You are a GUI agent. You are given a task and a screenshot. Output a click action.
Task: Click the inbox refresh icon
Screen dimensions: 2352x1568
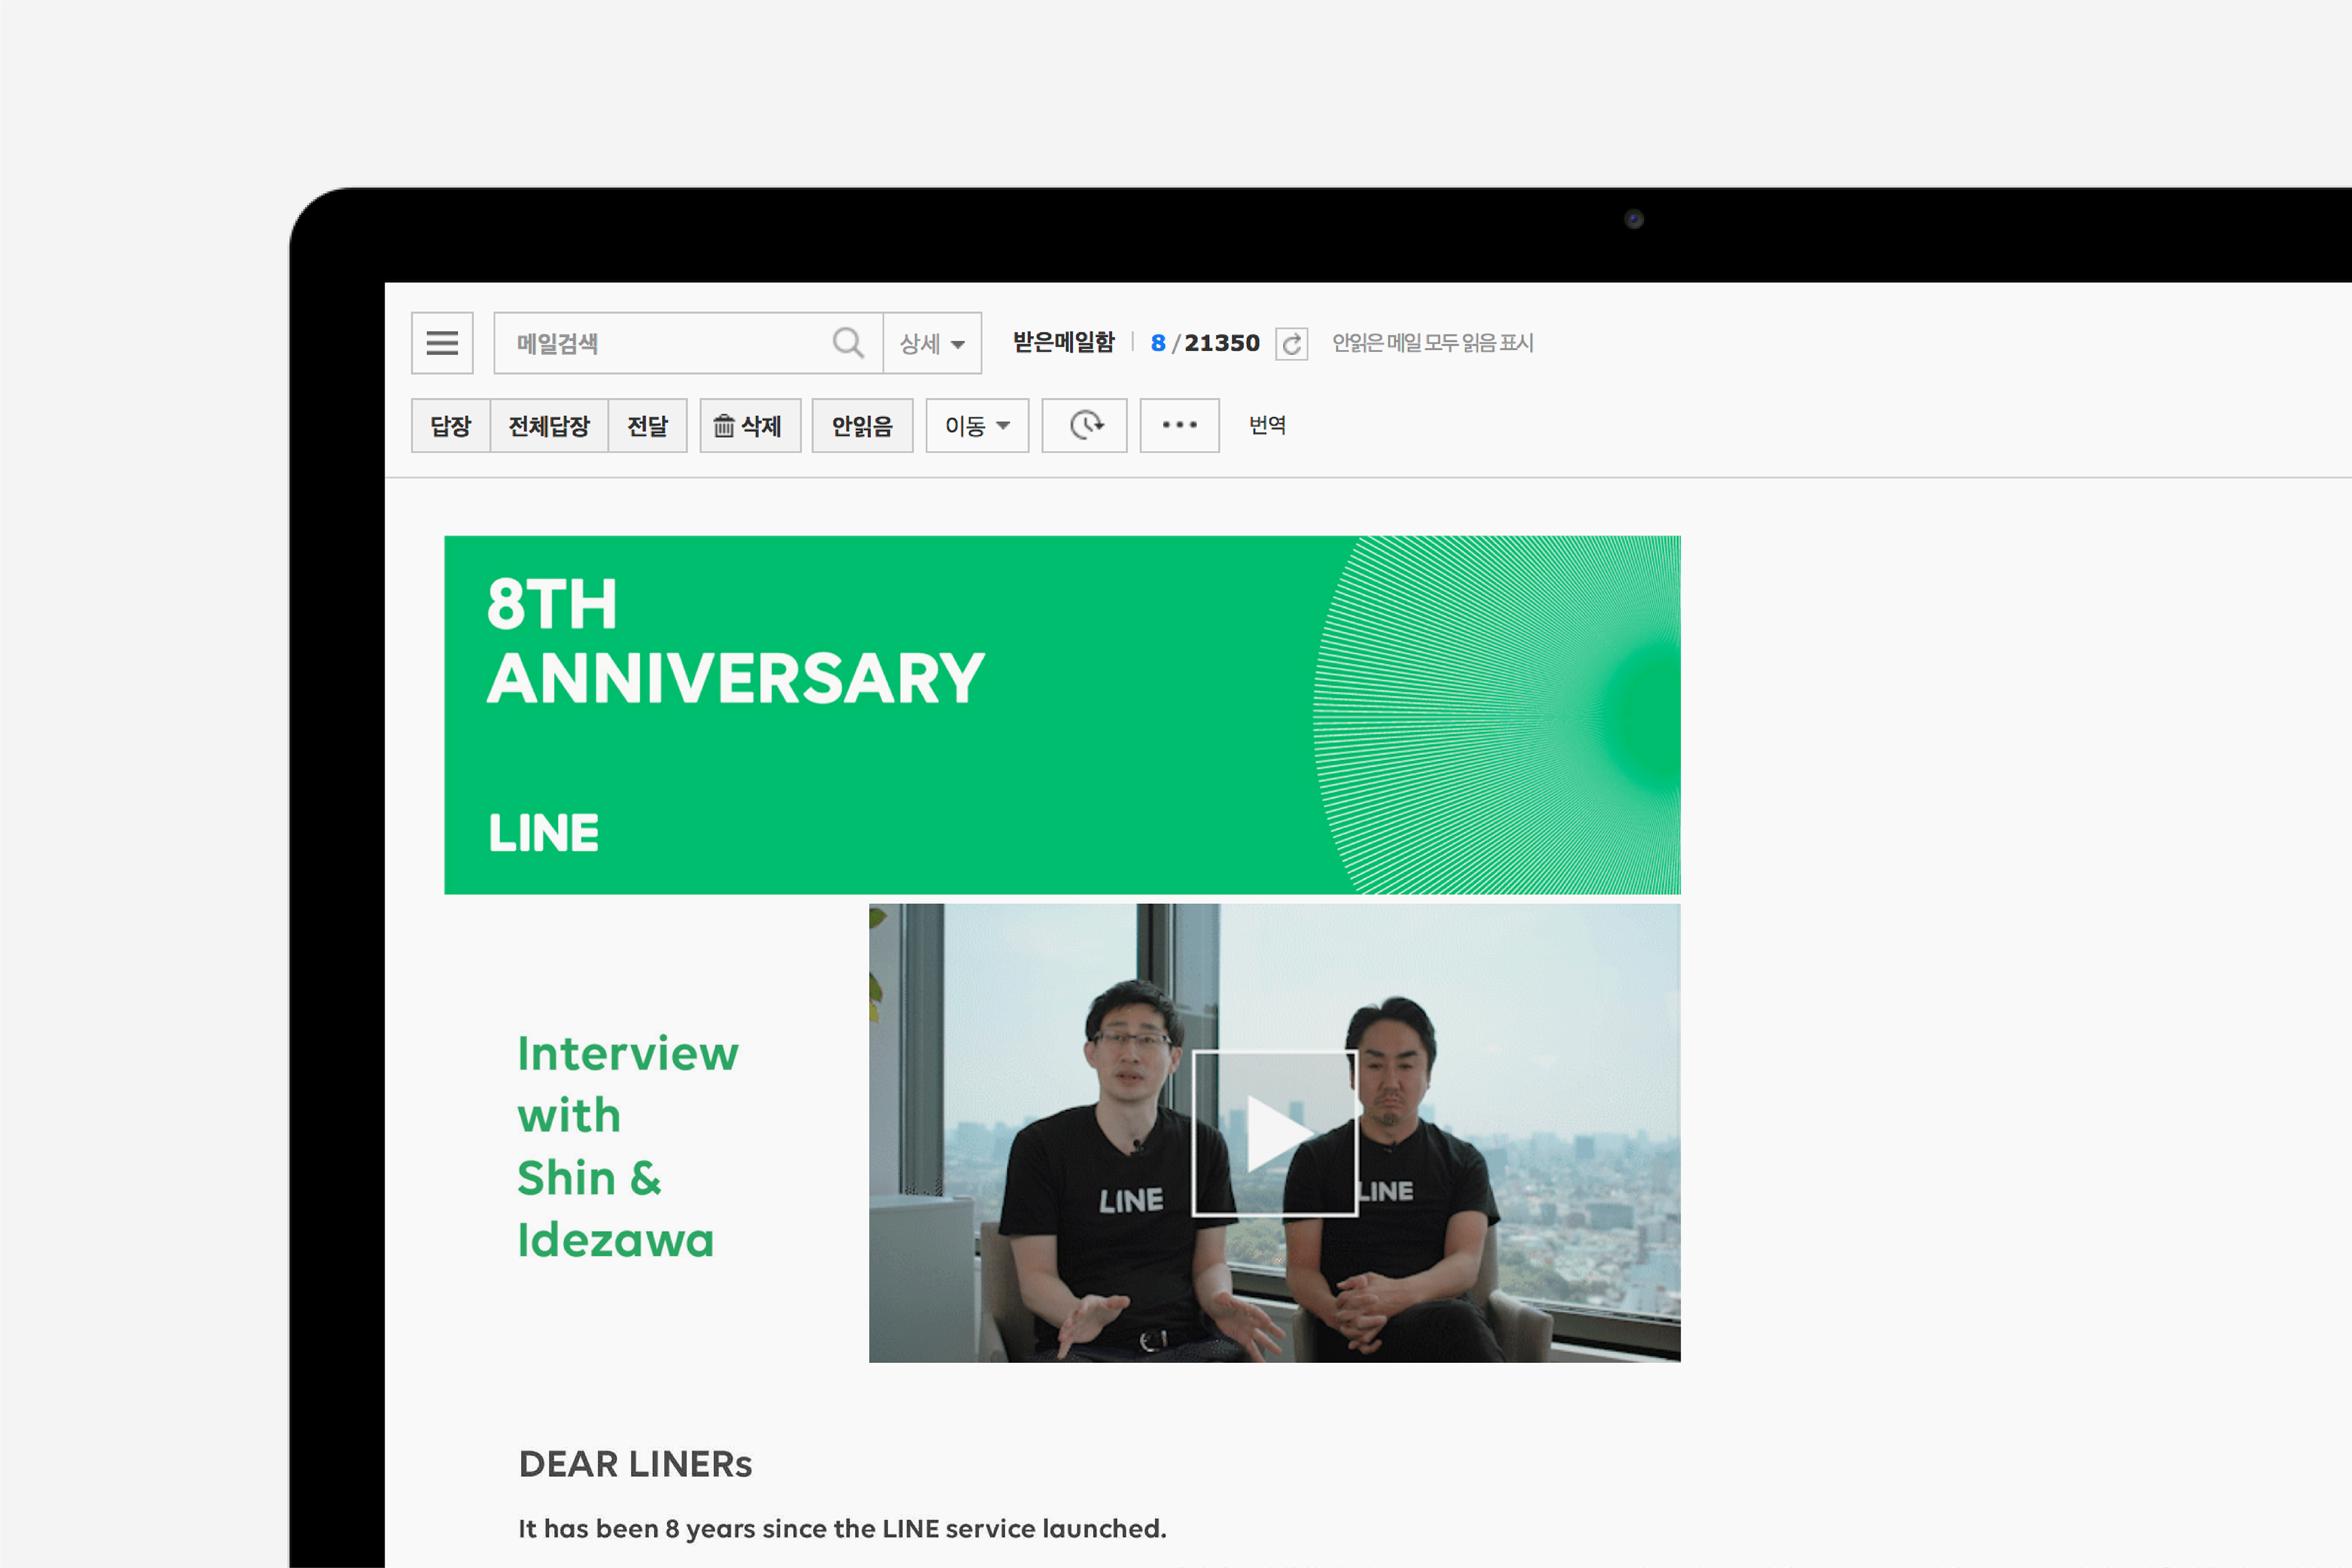[x=1291, y=344]
